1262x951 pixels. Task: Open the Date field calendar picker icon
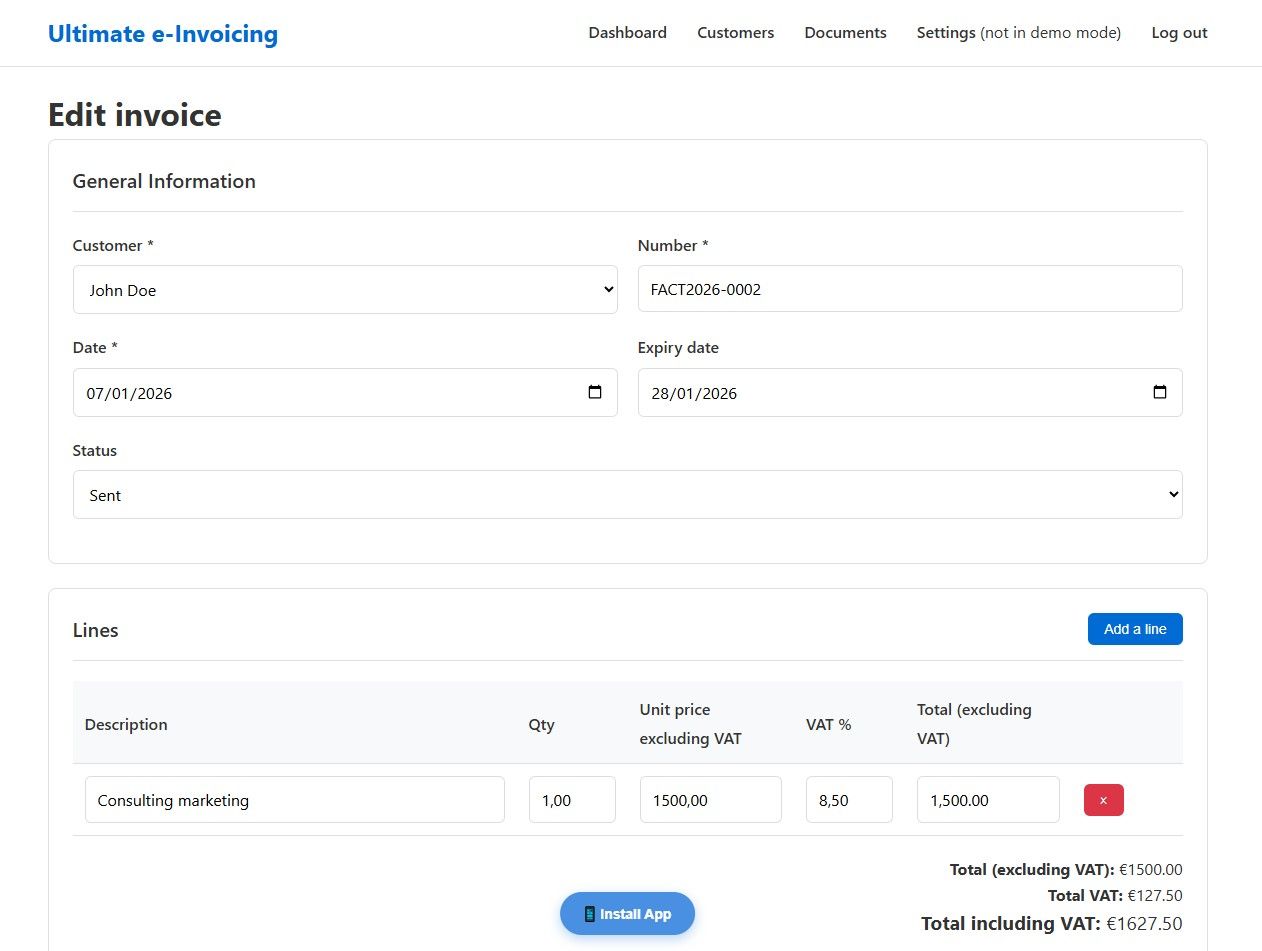coord(595,392)
